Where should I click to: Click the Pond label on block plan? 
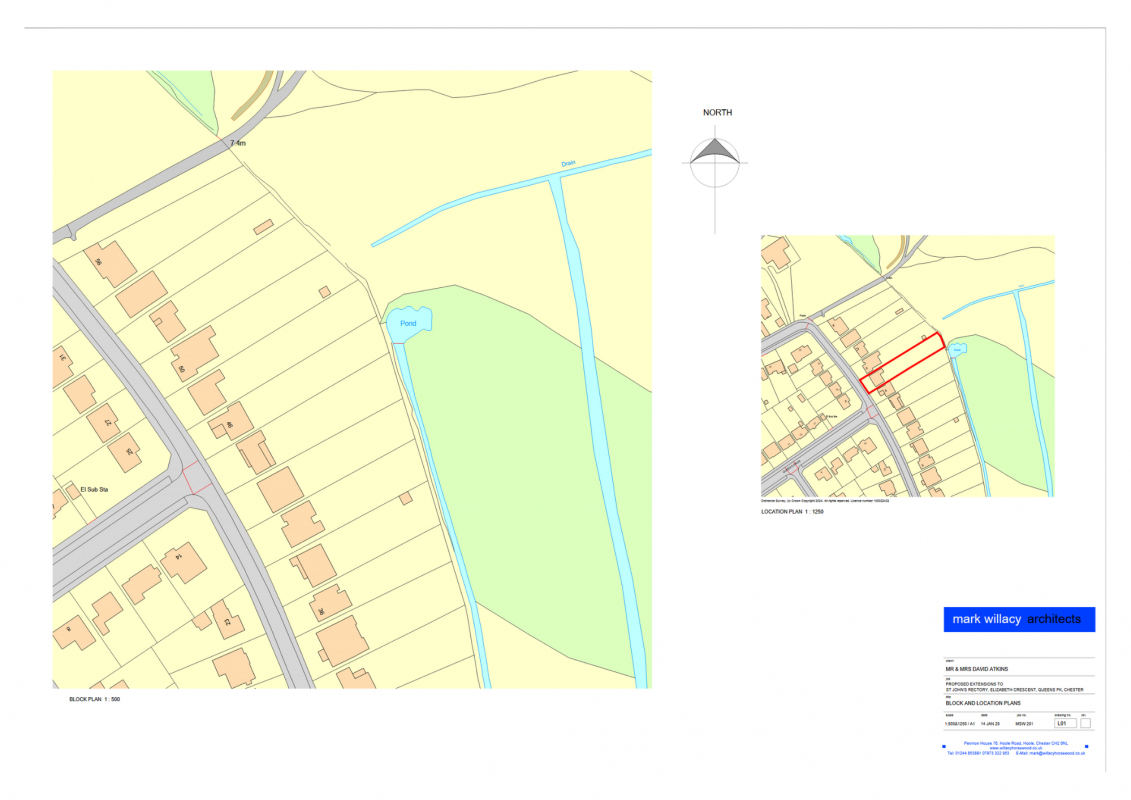[408, 323]
